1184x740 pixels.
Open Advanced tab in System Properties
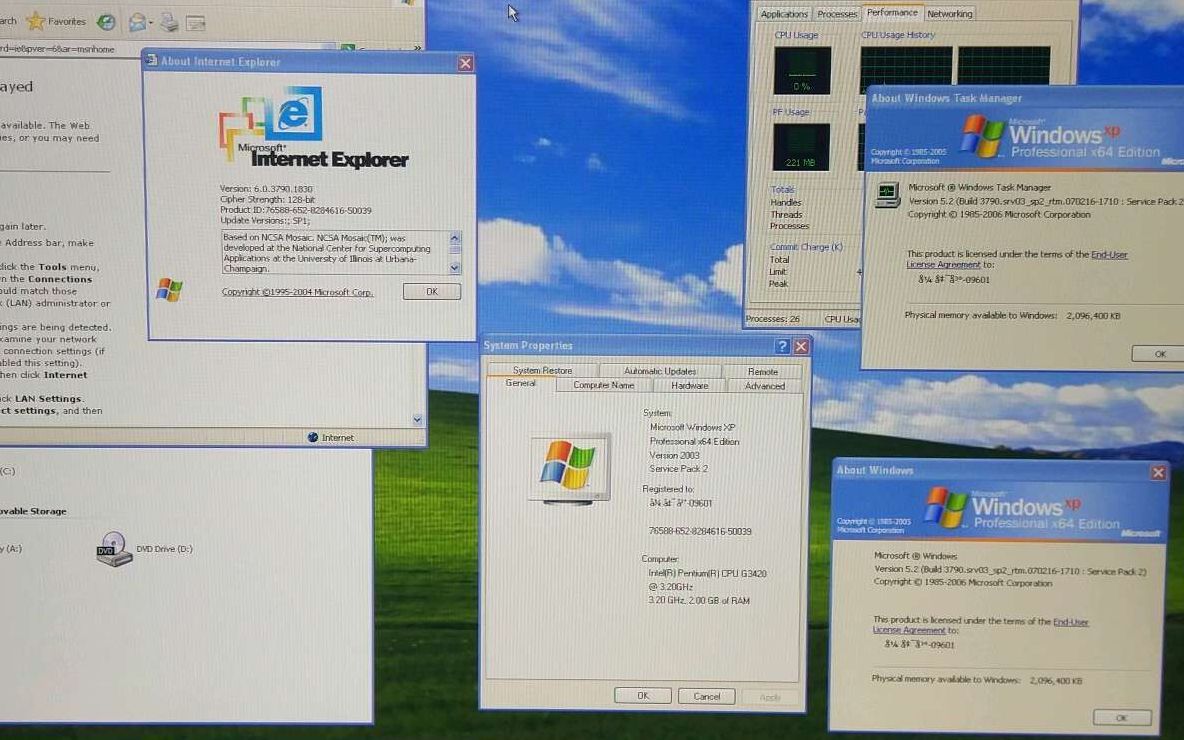(764, 386)
